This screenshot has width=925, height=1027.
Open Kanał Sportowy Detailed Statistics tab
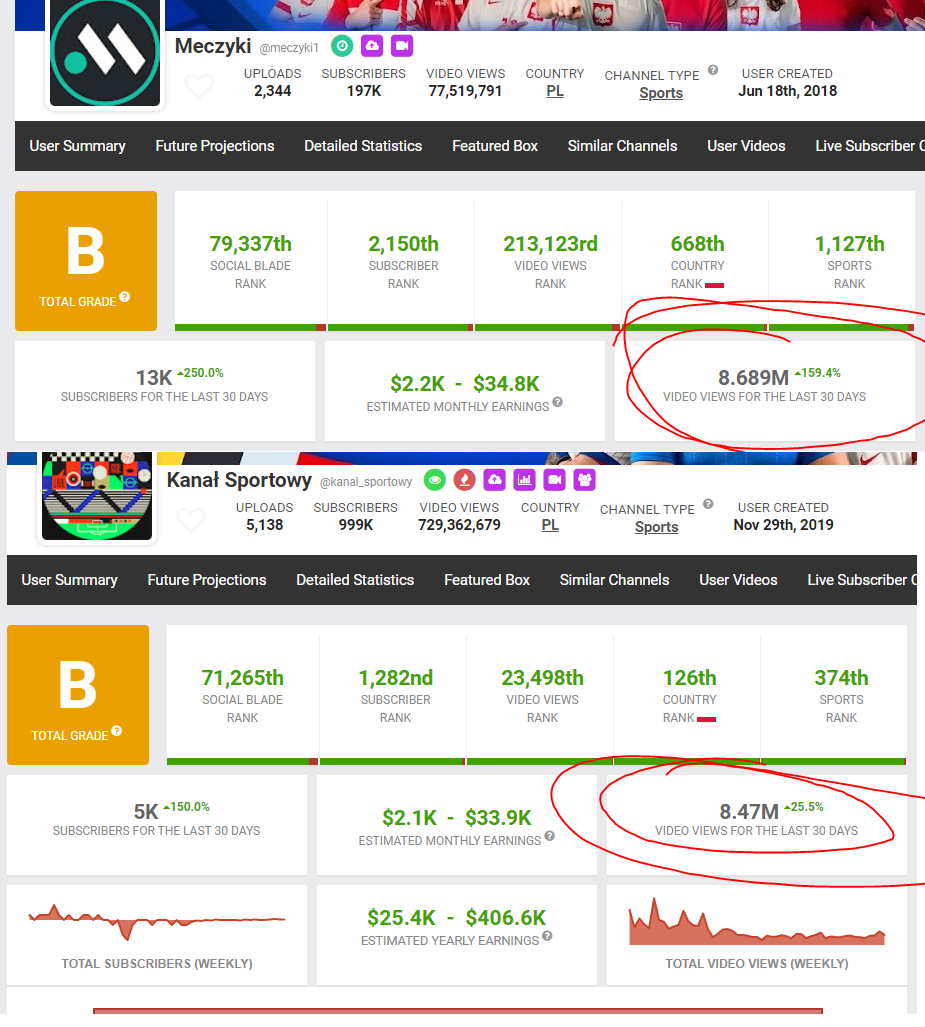[355, 580]
